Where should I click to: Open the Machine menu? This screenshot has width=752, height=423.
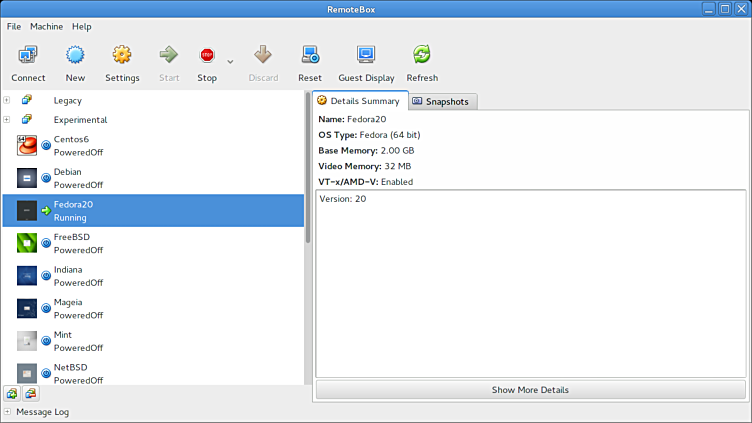(46, 26)
